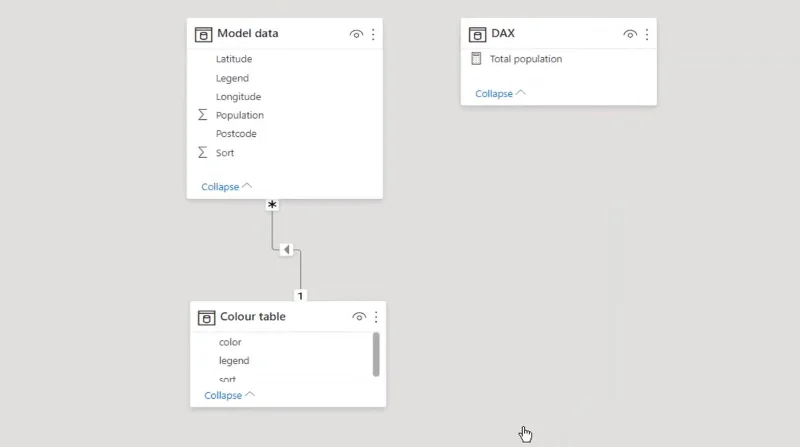The image size is (800, 447).
Task: Click the Colour table header icon
Action: click(x=206, y=317)
